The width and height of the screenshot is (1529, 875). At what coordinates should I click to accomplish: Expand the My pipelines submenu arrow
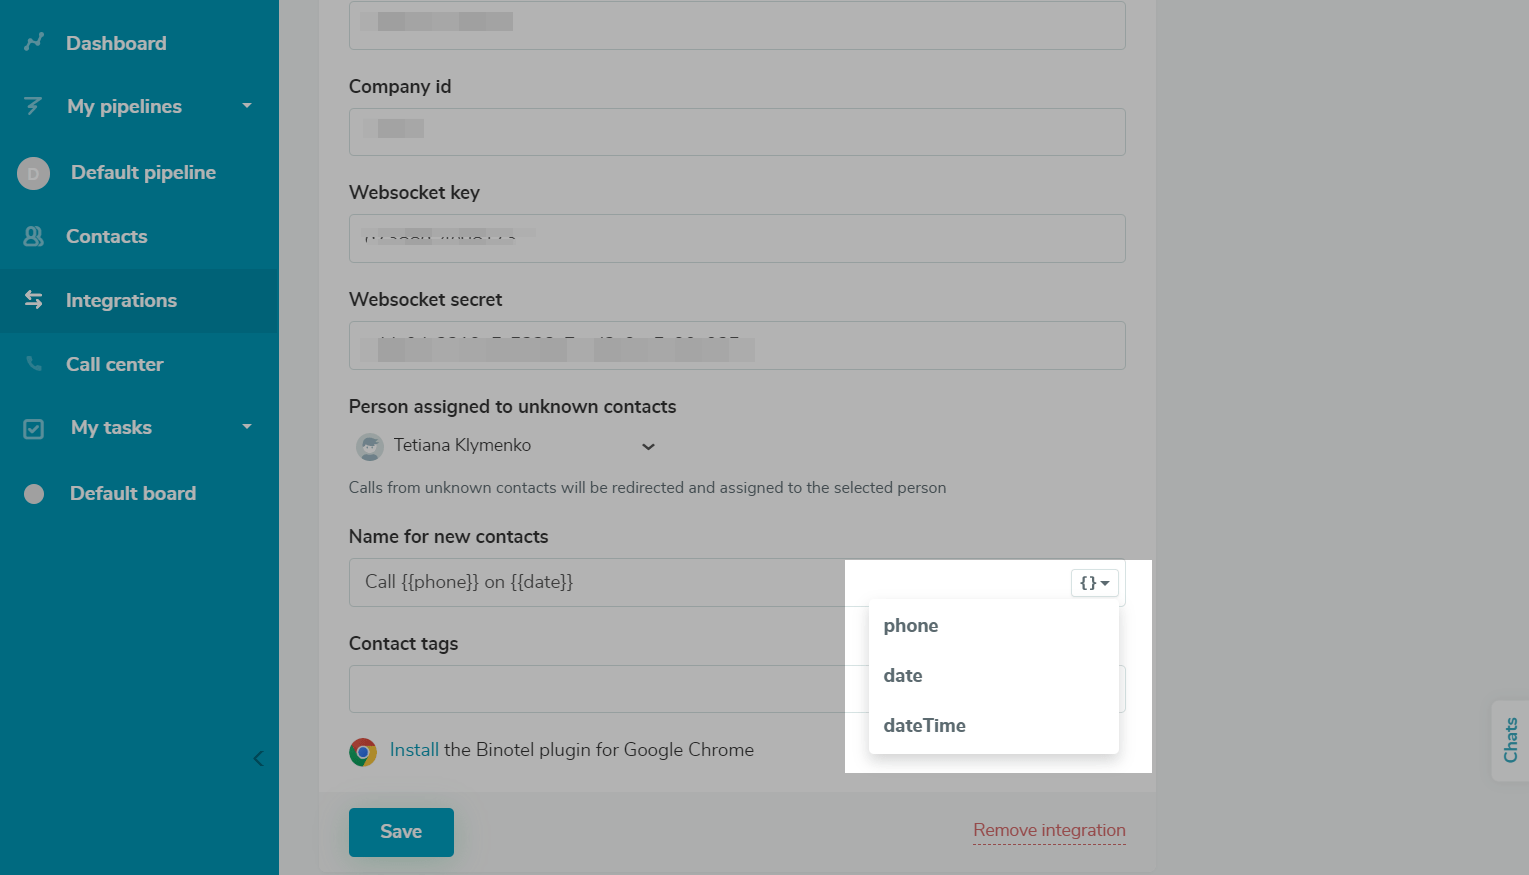coord(247,106)
